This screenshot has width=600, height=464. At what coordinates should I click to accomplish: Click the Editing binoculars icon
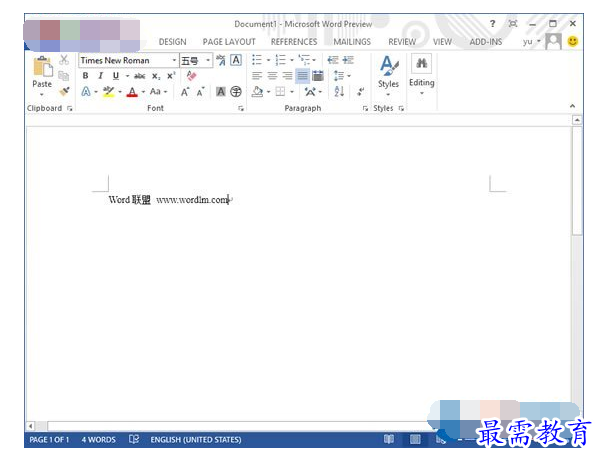click(422, 63)
